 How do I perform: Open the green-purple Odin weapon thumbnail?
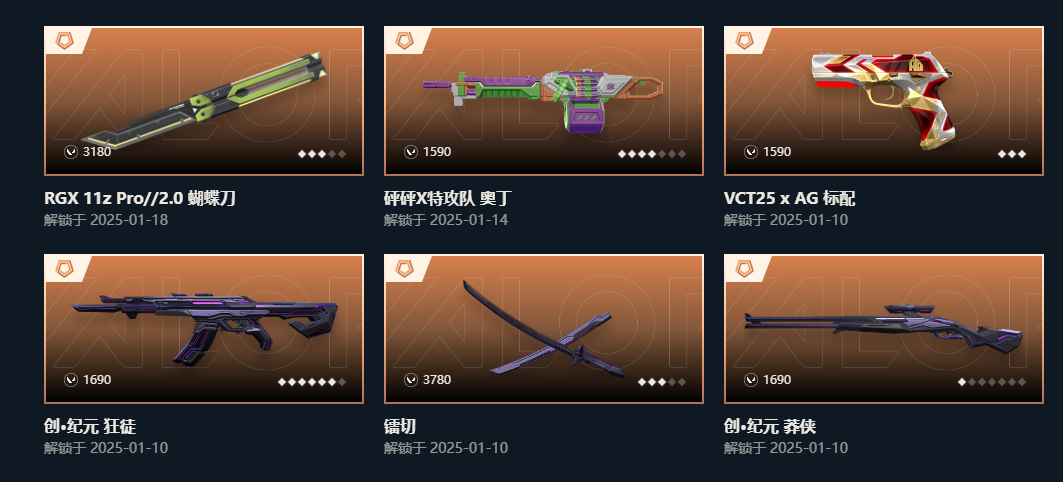point(544,101)
